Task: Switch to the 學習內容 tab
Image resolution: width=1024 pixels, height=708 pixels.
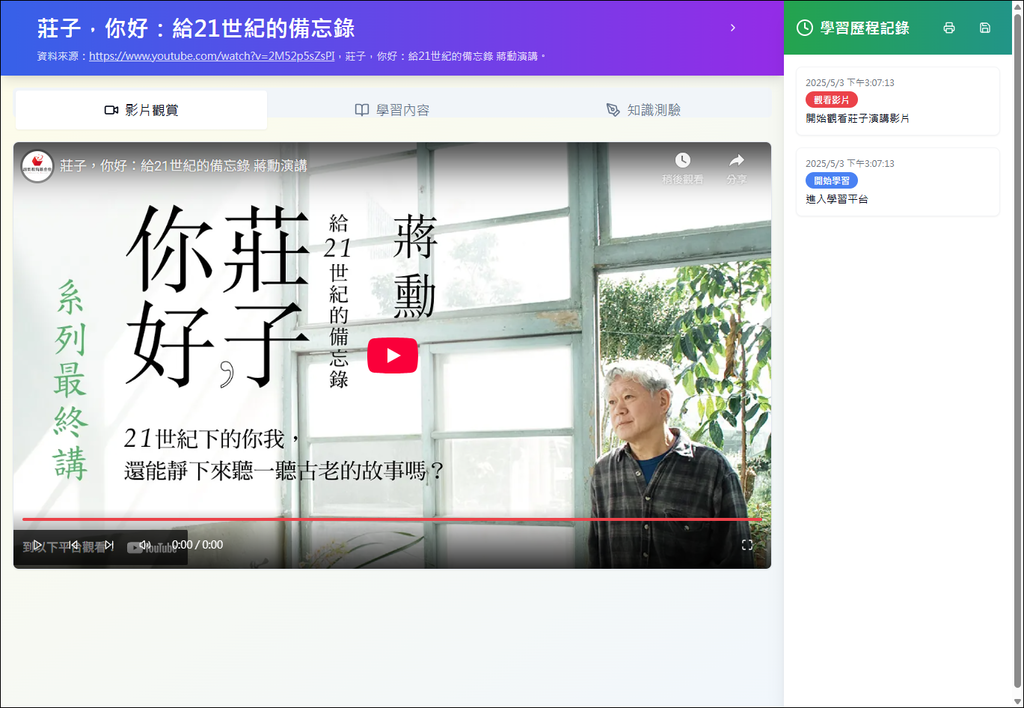Action: tap(392, 110)
